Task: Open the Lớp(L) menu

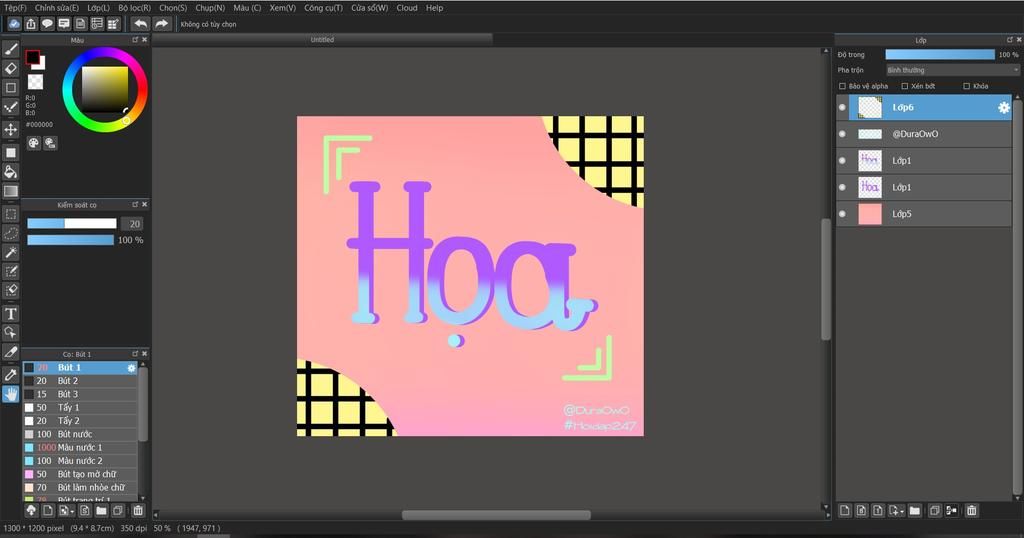Action: tap(99, 8)
